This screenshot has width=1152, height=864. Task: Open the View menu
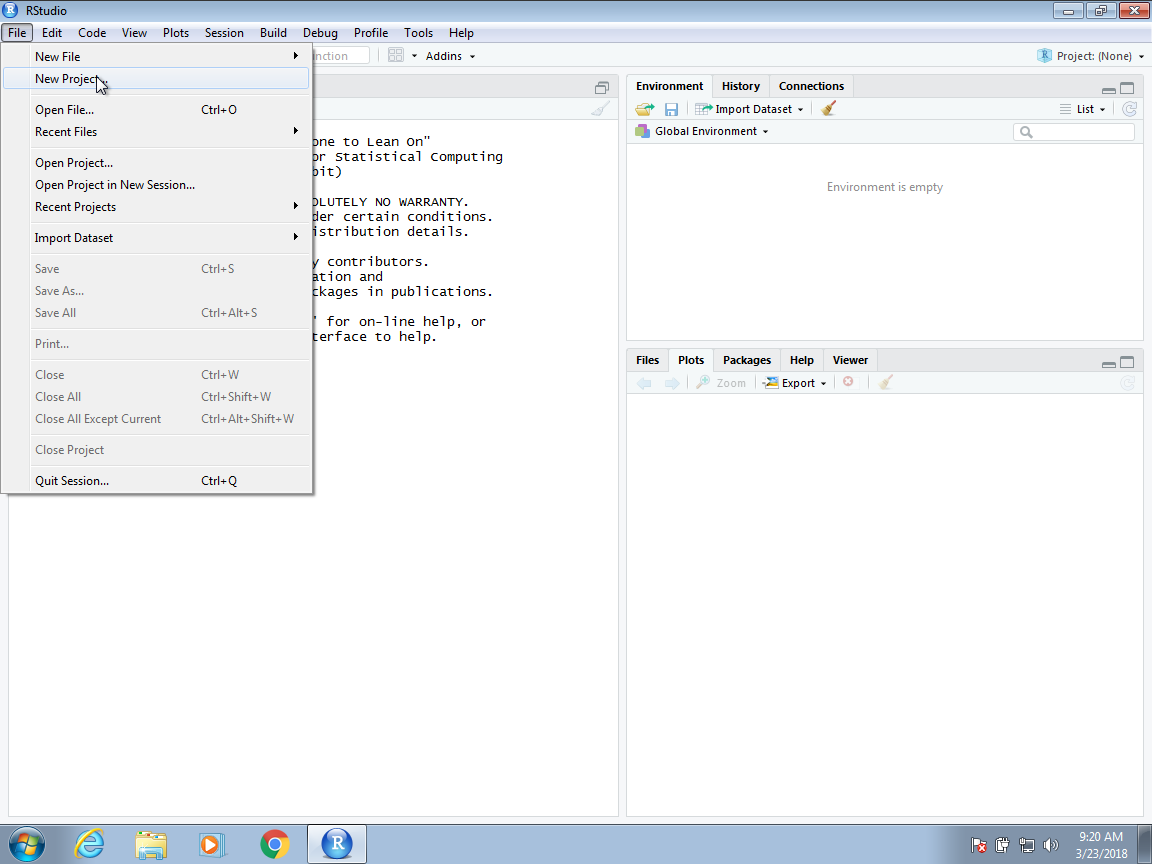(x=134, y=33)
